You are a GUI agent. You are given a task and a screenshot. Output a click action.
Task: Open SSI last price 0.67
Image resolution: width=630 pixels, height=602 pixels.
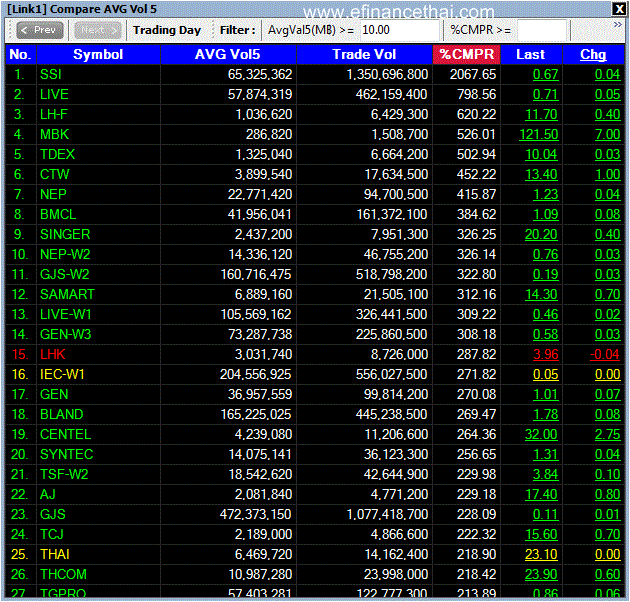(545, 74)
